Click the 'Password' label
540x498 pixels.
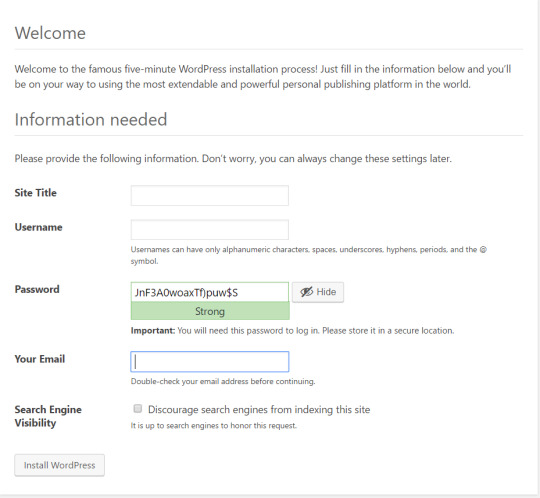point(37,289)
